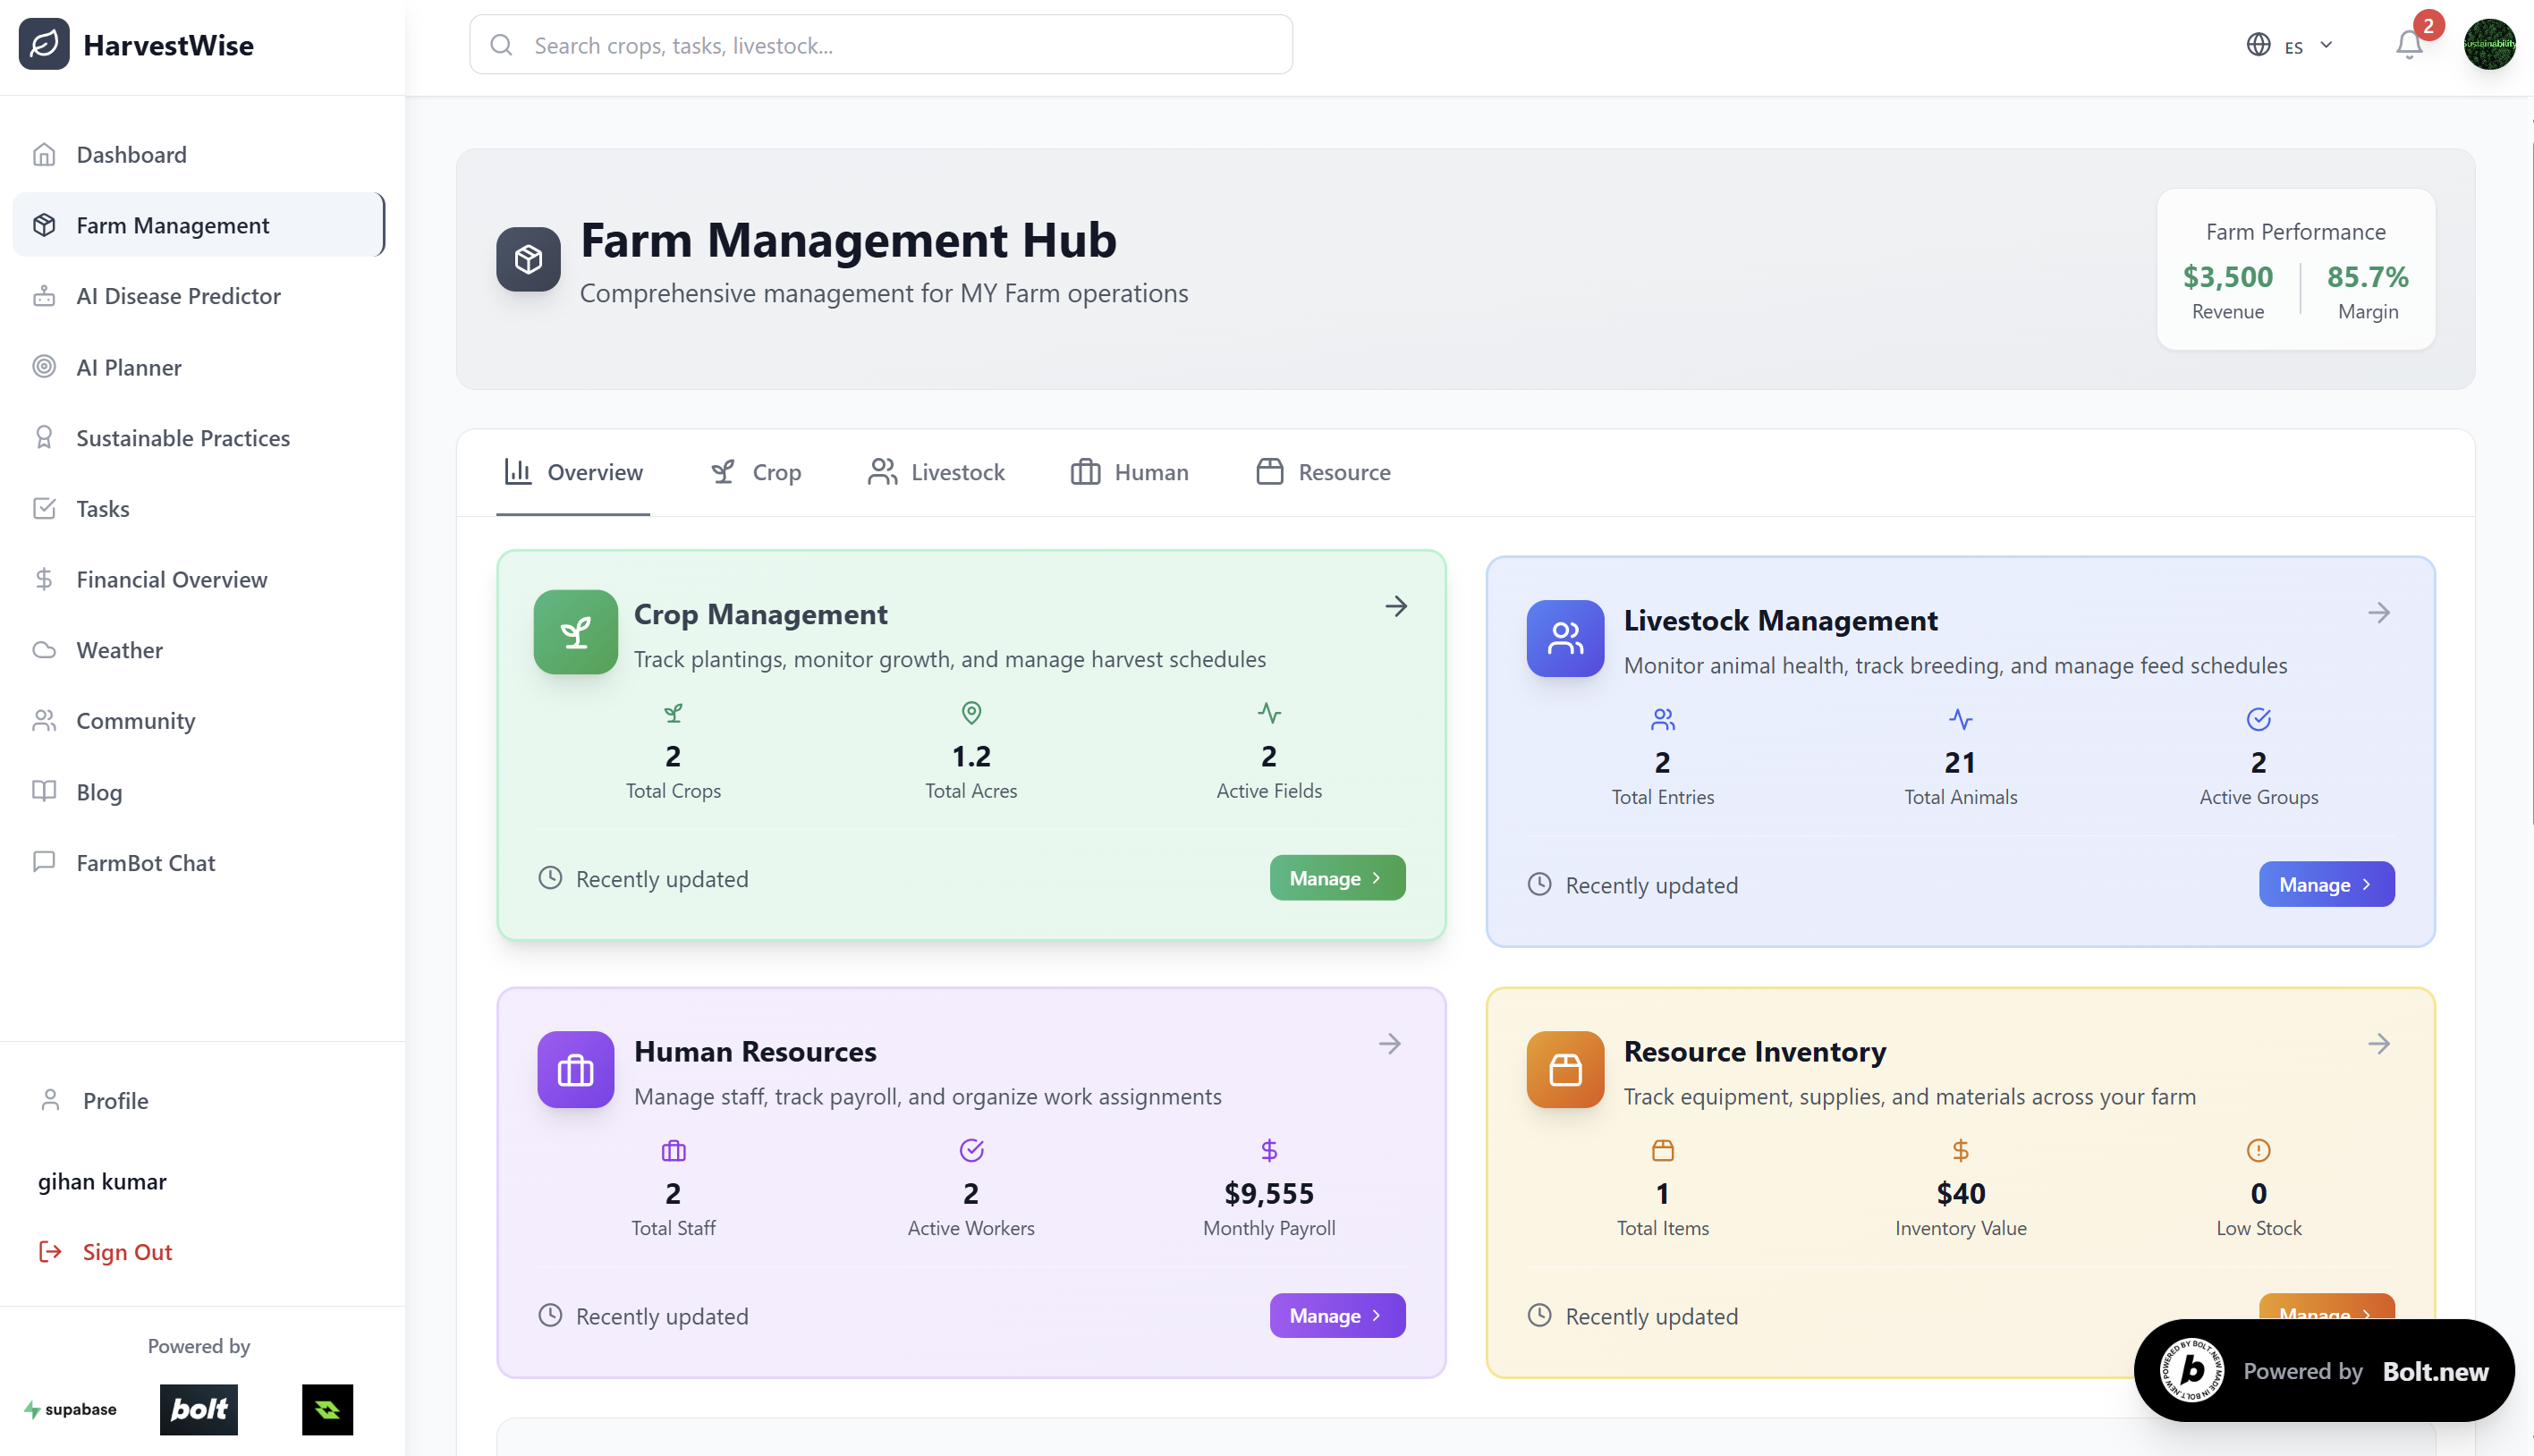Viewport: 2534px width, 1456px height.
Task: Click the blue Livestock Management icon
Action: click(x=1564, y=639)
